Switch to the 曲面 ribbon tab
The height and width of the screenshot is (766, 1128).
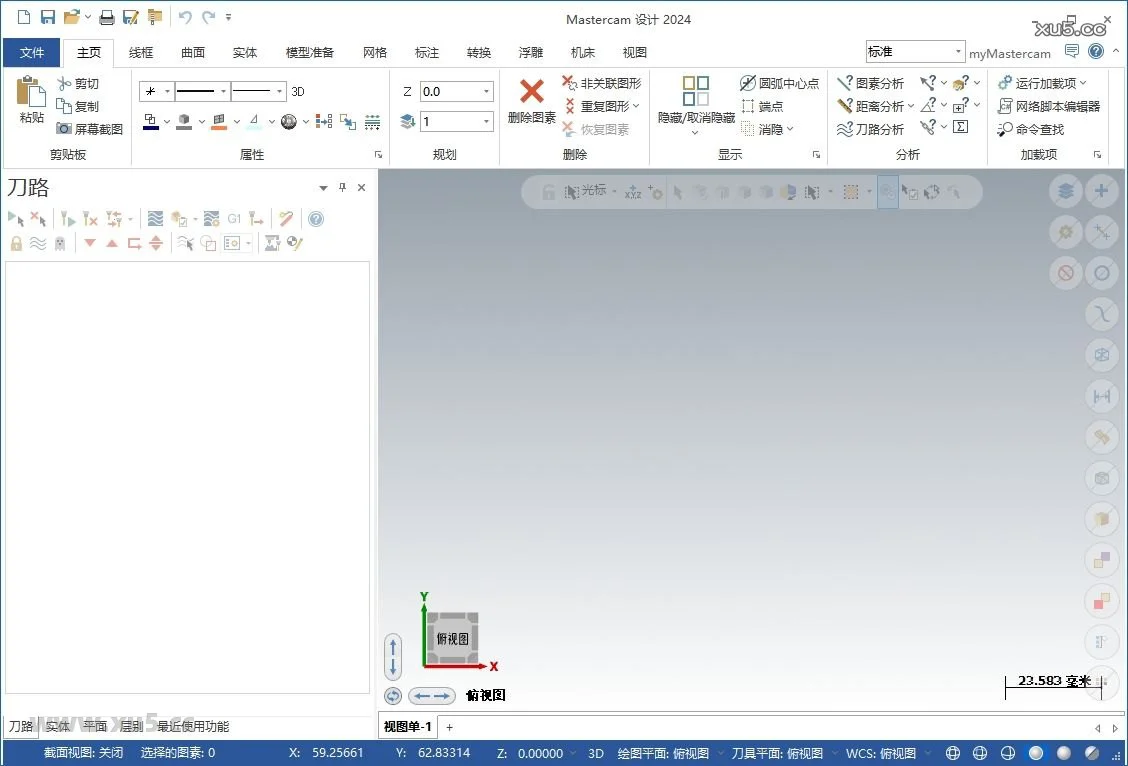193,52
